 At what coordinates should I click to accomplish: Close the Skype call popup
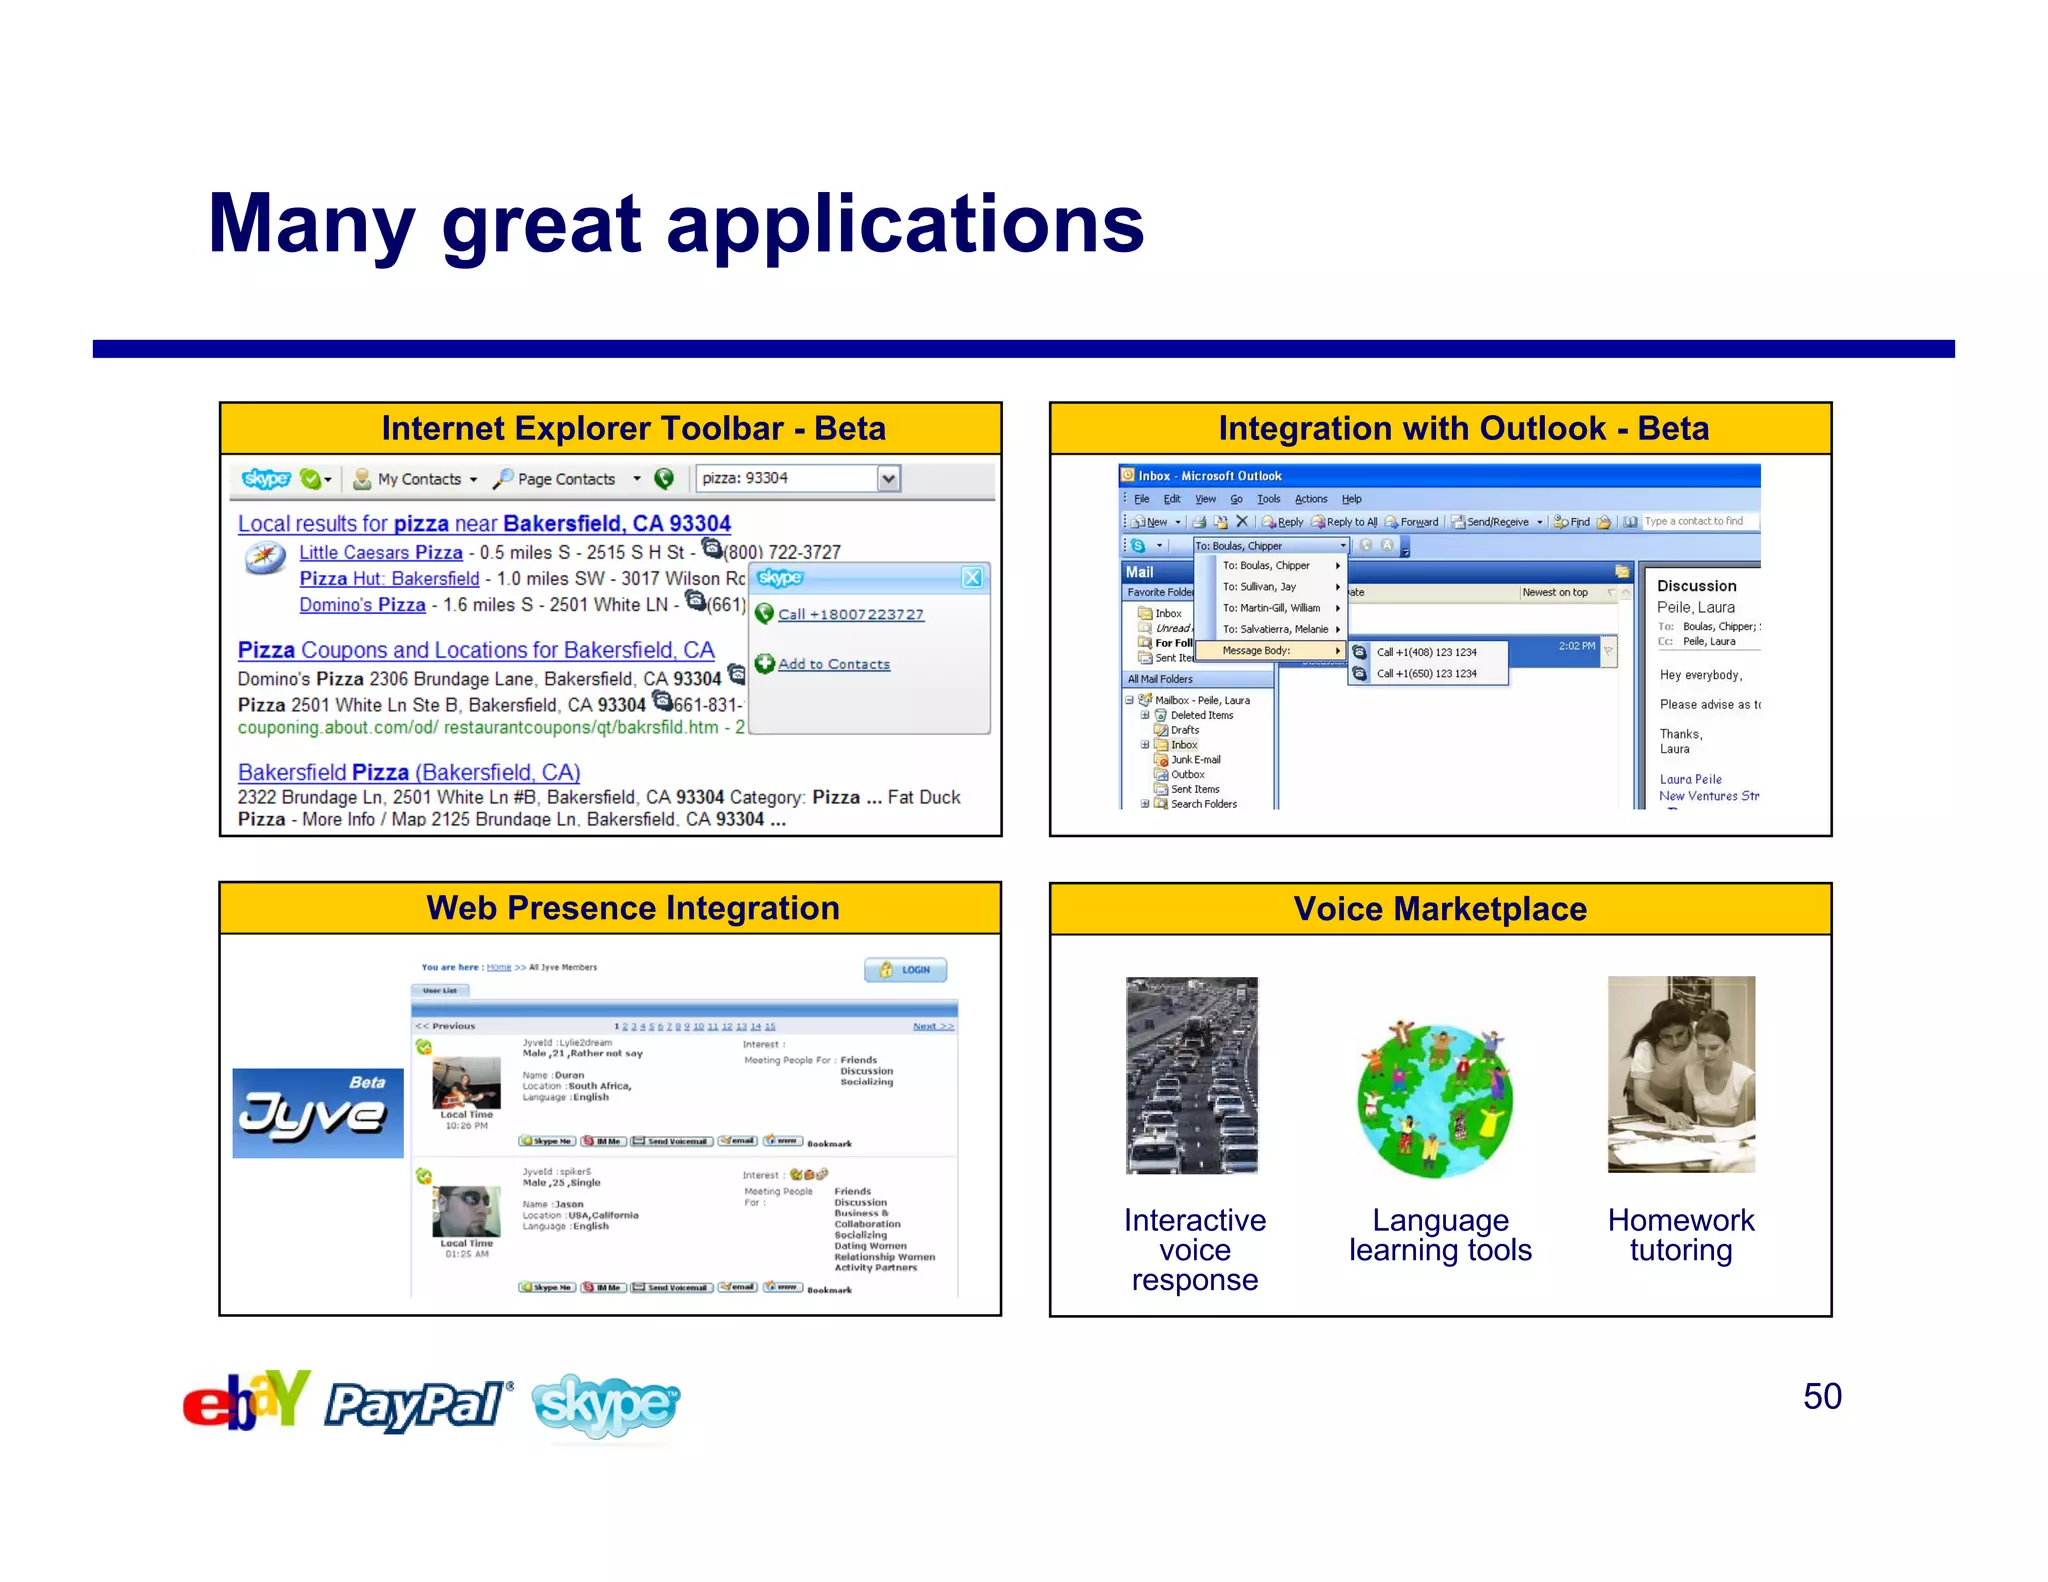tap(972, 578)
